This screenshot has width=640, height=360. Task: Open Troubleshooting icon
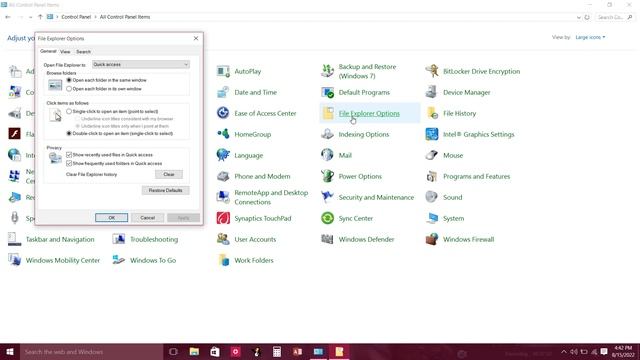click(119, 239)
